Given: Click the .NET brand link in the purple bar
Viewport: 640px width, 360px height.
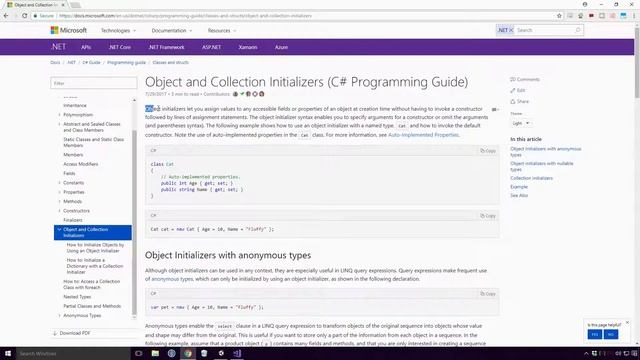Looking at the screenshot, I should click(58, 47).
